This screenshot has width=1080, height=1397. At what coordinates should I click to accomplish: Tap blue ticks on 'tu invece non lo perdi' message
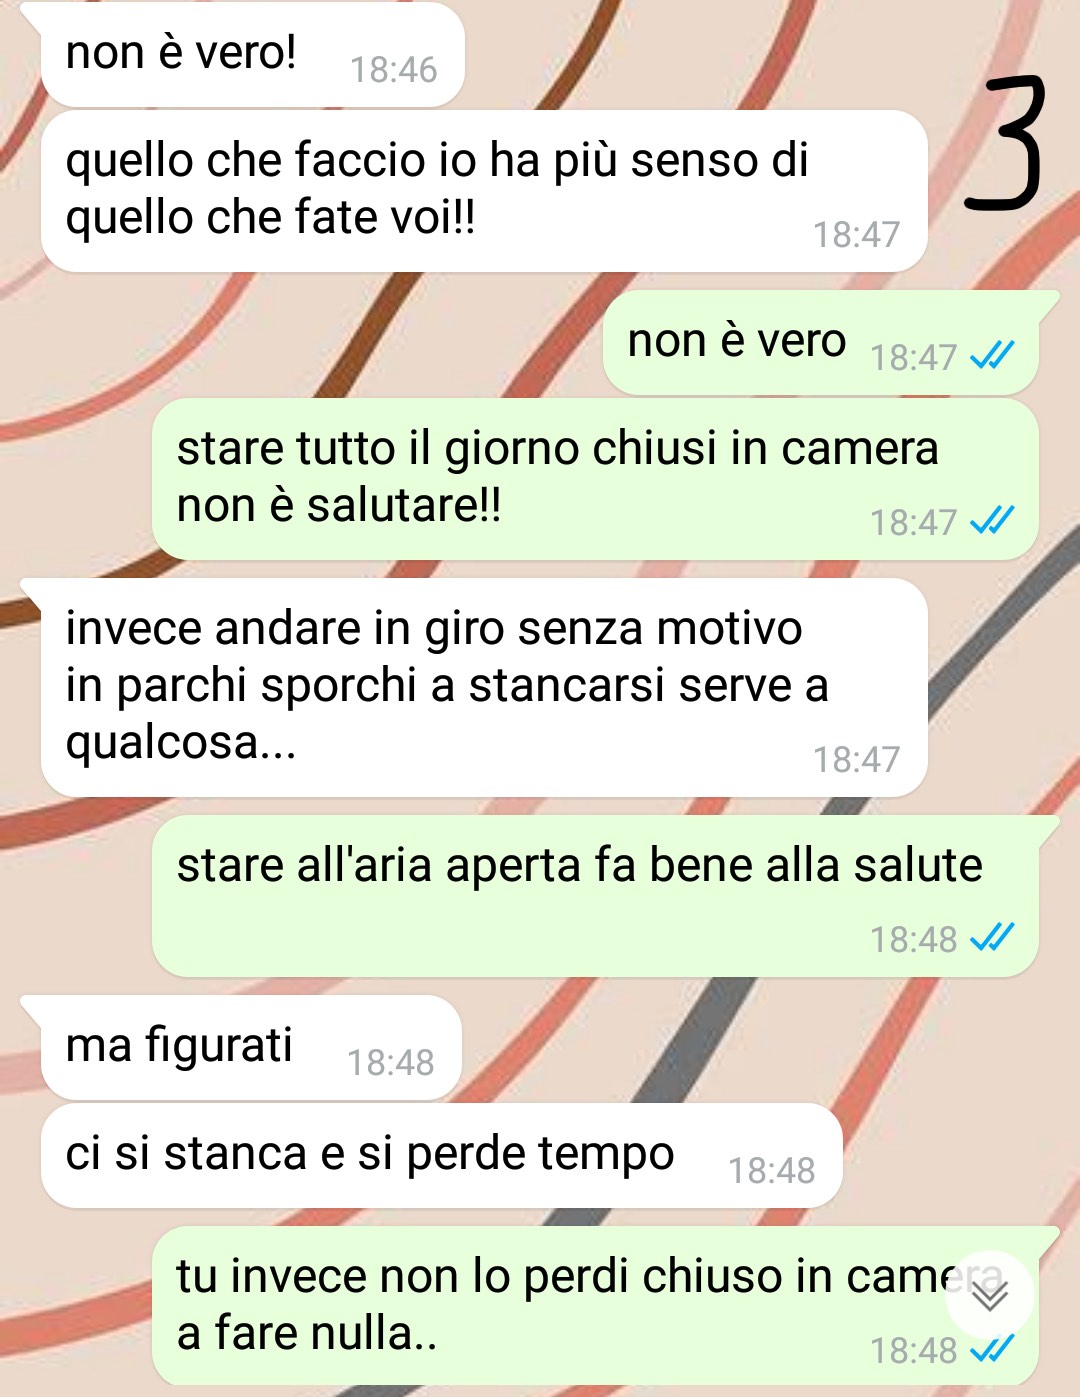click(x=992, y=1349)
